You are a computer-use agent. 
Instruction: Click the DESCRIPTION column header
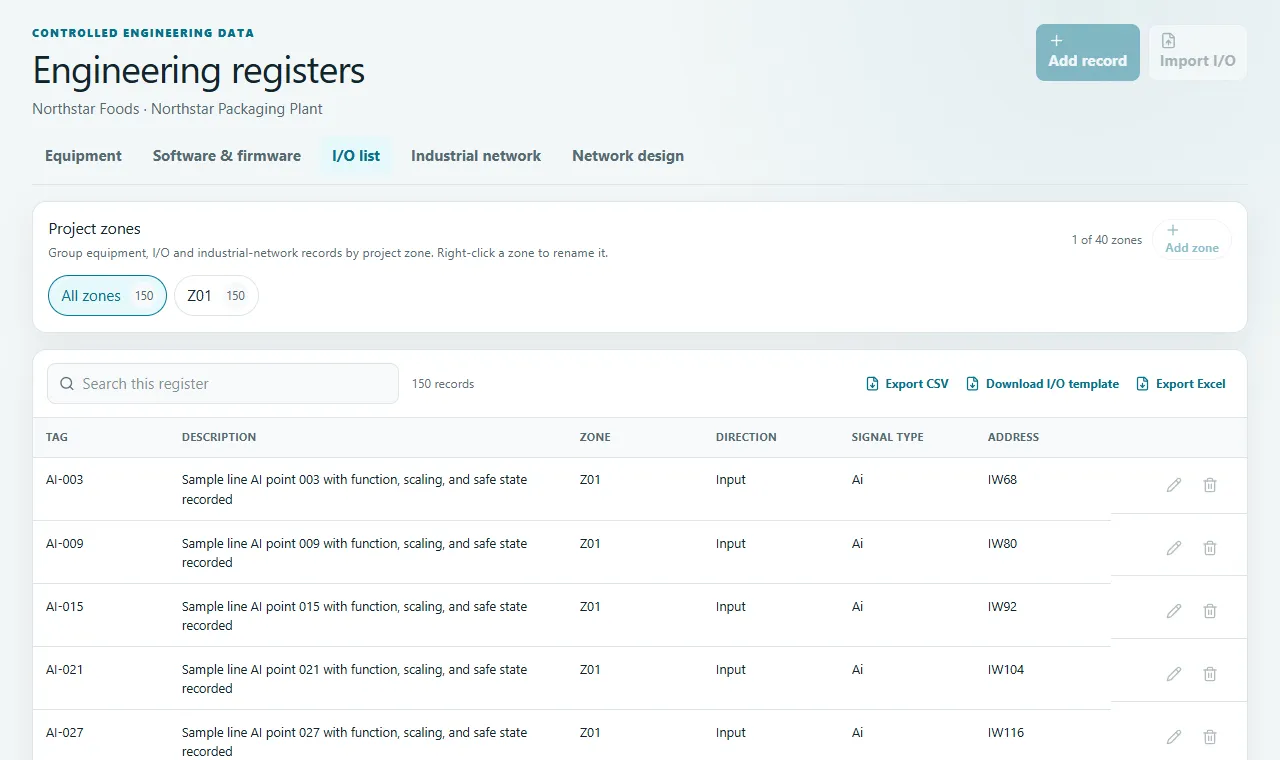click(219, 437)
